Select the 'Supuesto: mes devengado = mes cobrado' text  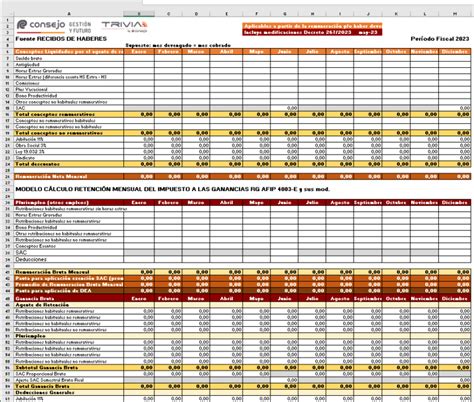tap(178, 45)
